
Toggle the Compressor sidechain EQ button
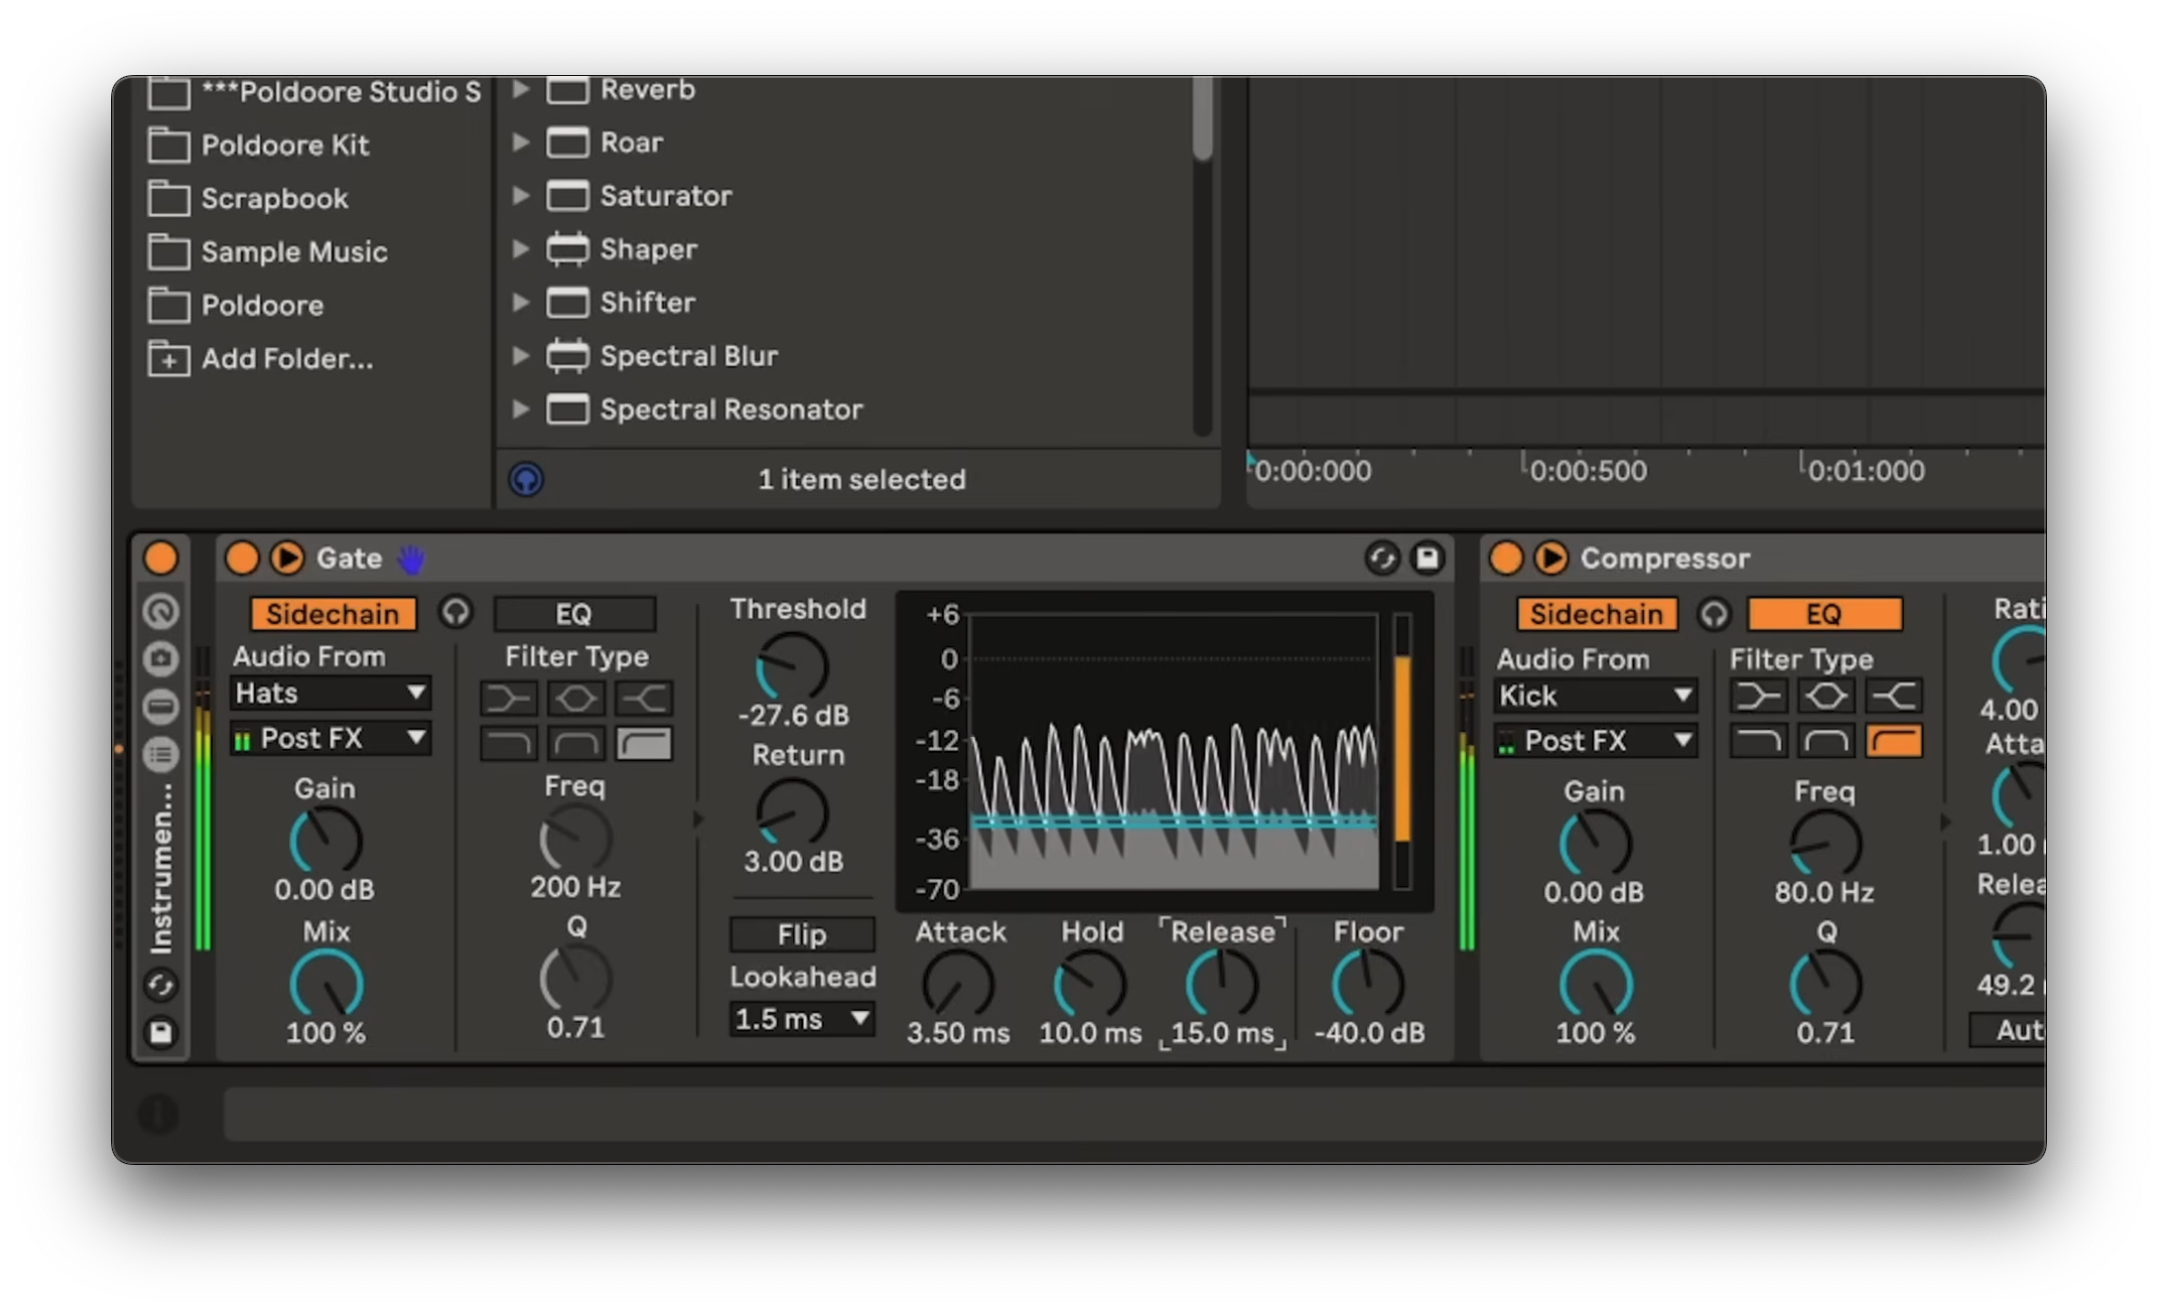(1824, 614)
